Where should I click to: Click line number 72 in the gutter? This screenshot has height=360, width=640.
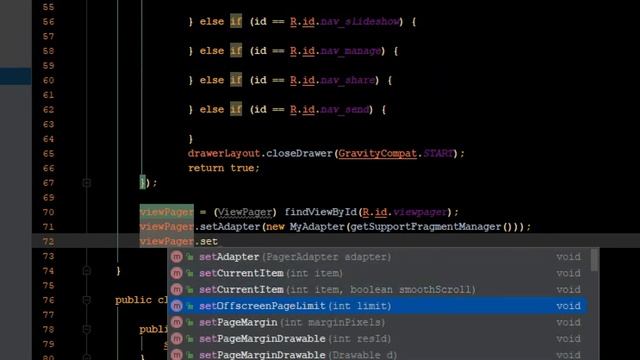tap(48, 242)
